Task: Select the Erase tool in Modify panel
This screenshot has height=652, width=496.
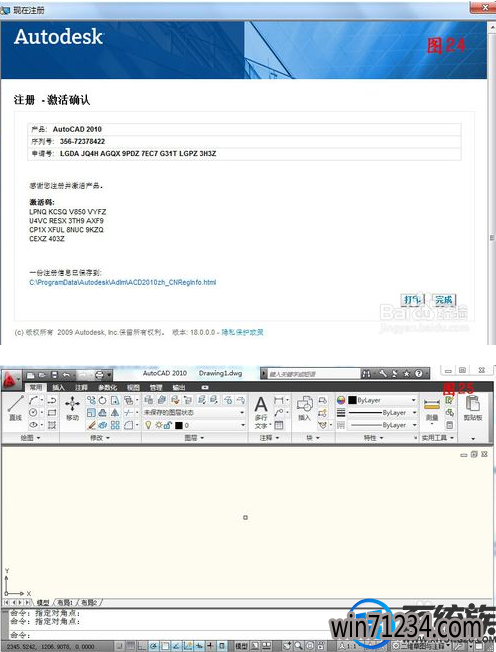Action: [x=91, y=425]
